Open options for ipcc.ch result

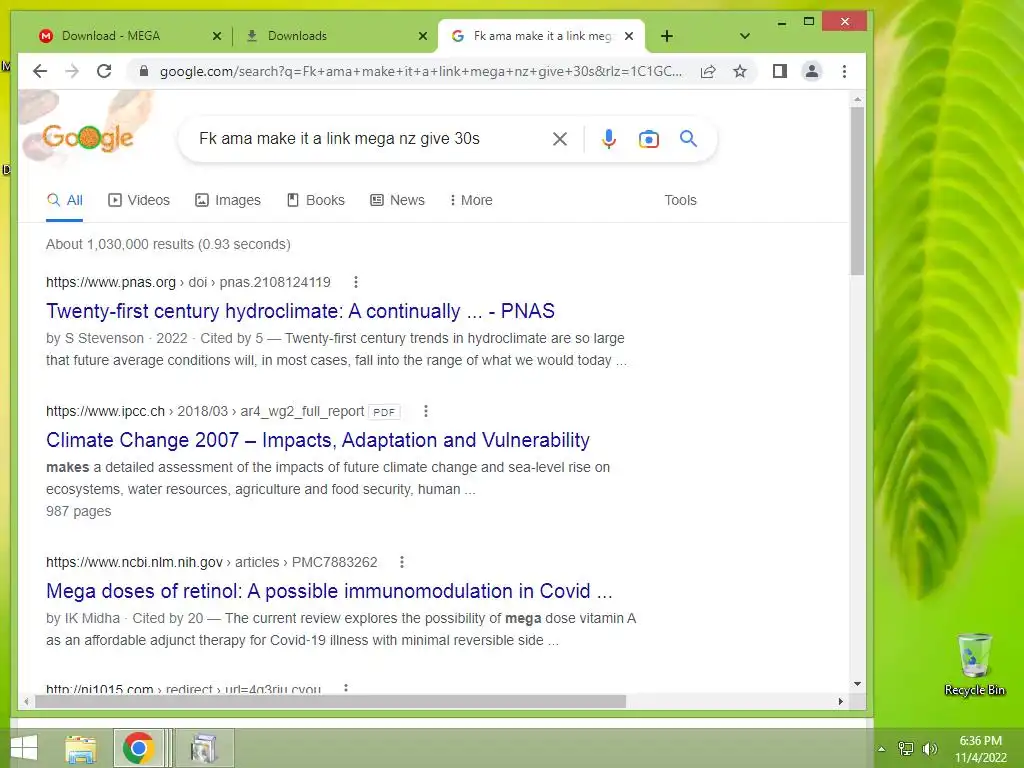(426, 411)
